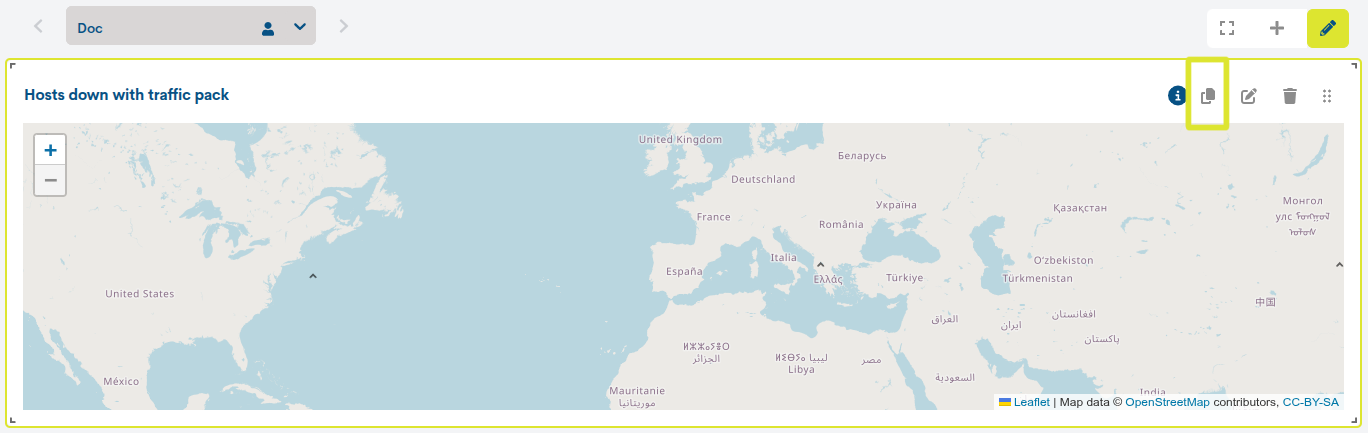Open the Doc dashboard dropdown

coord(191,27)
